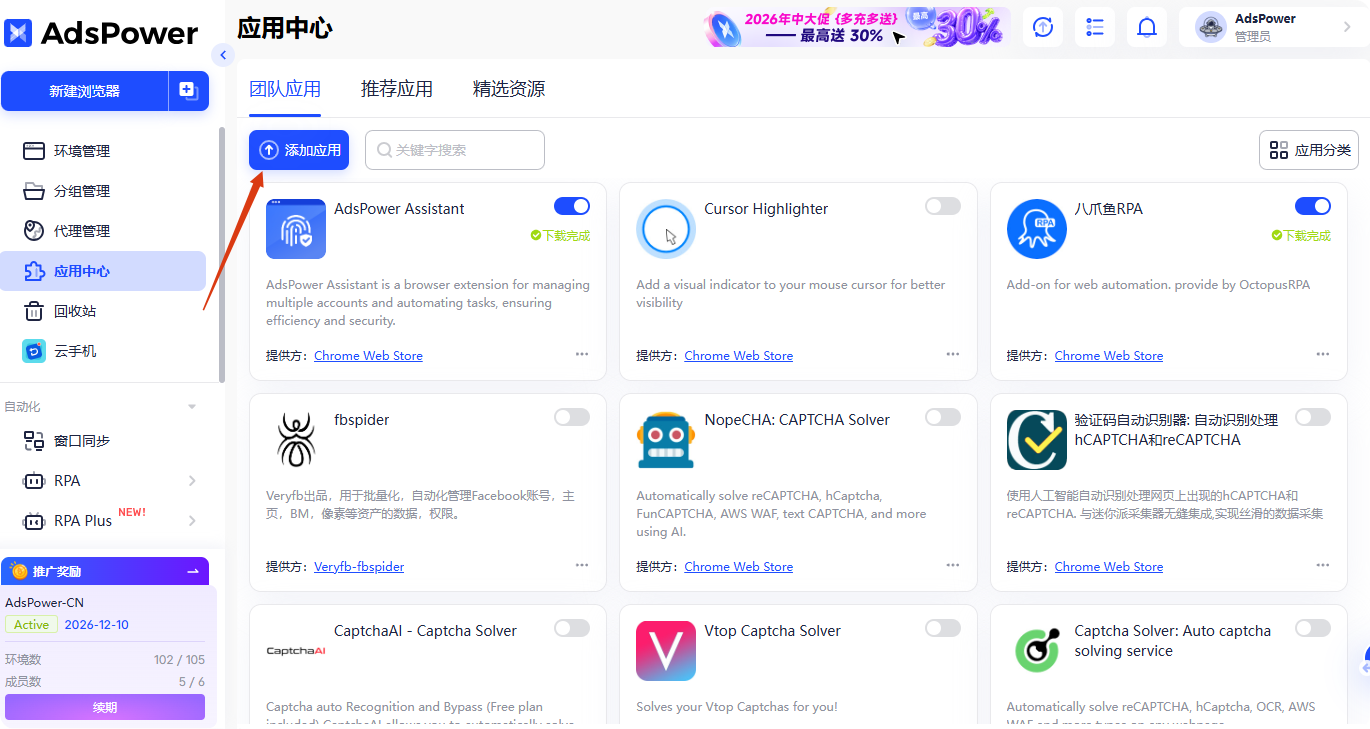The image size is (1370, 729).
Task: Click the 八爪鱼RPA app icon
Action: tap(1037, 229)
